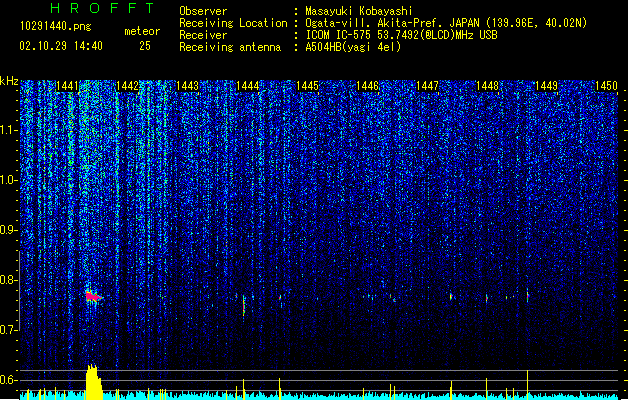The width and height of the screenshot is (629, 400).
Task: Click the 1.1 frequency axis label
Action: click(x=8, y=130)
